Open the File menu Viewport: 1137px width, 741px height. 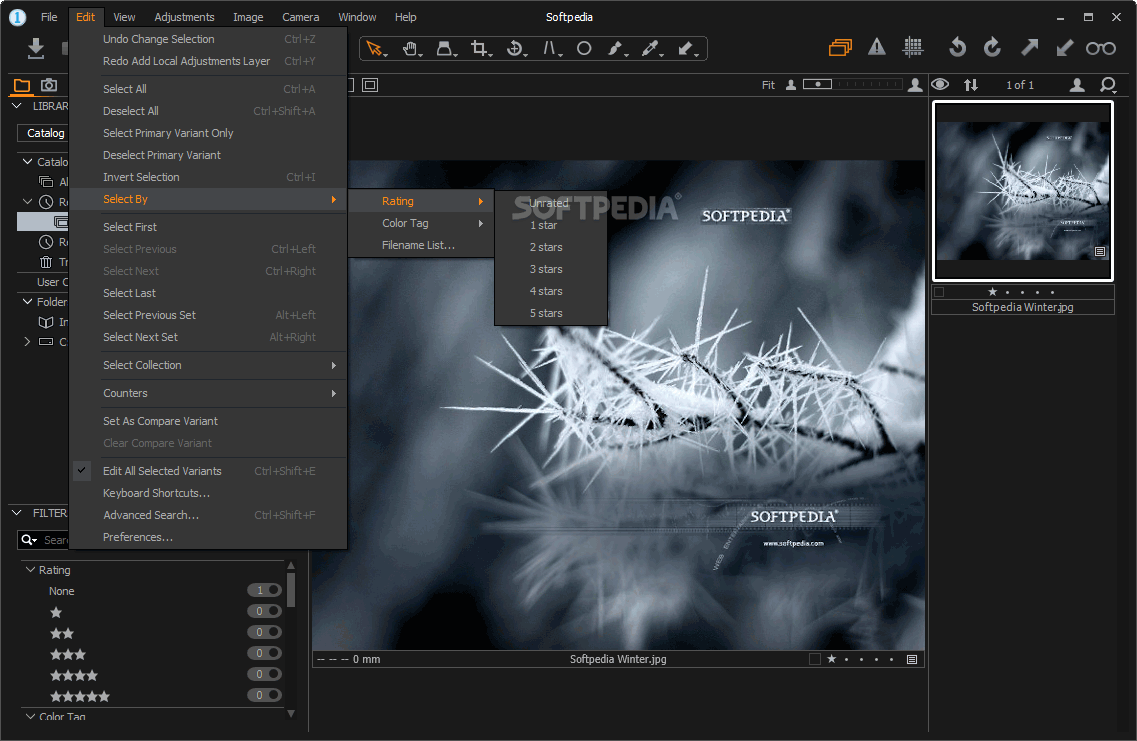49,17
